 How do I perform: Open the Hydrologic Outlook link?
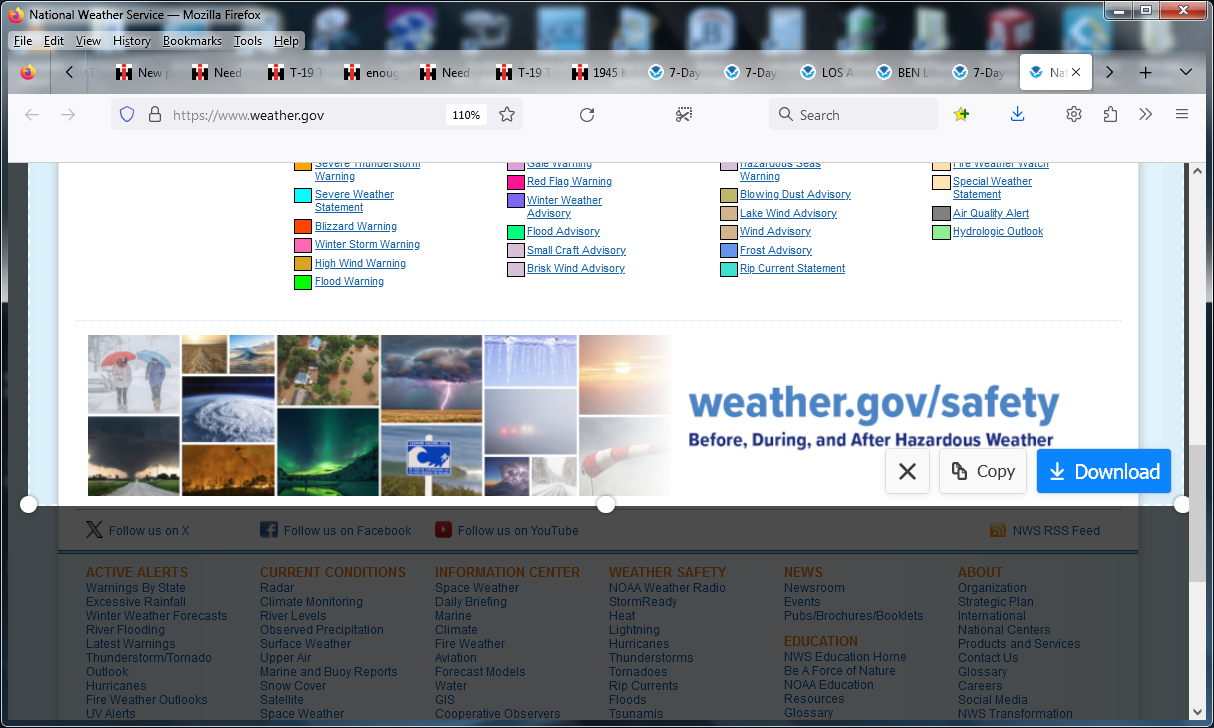click(998, 232)
